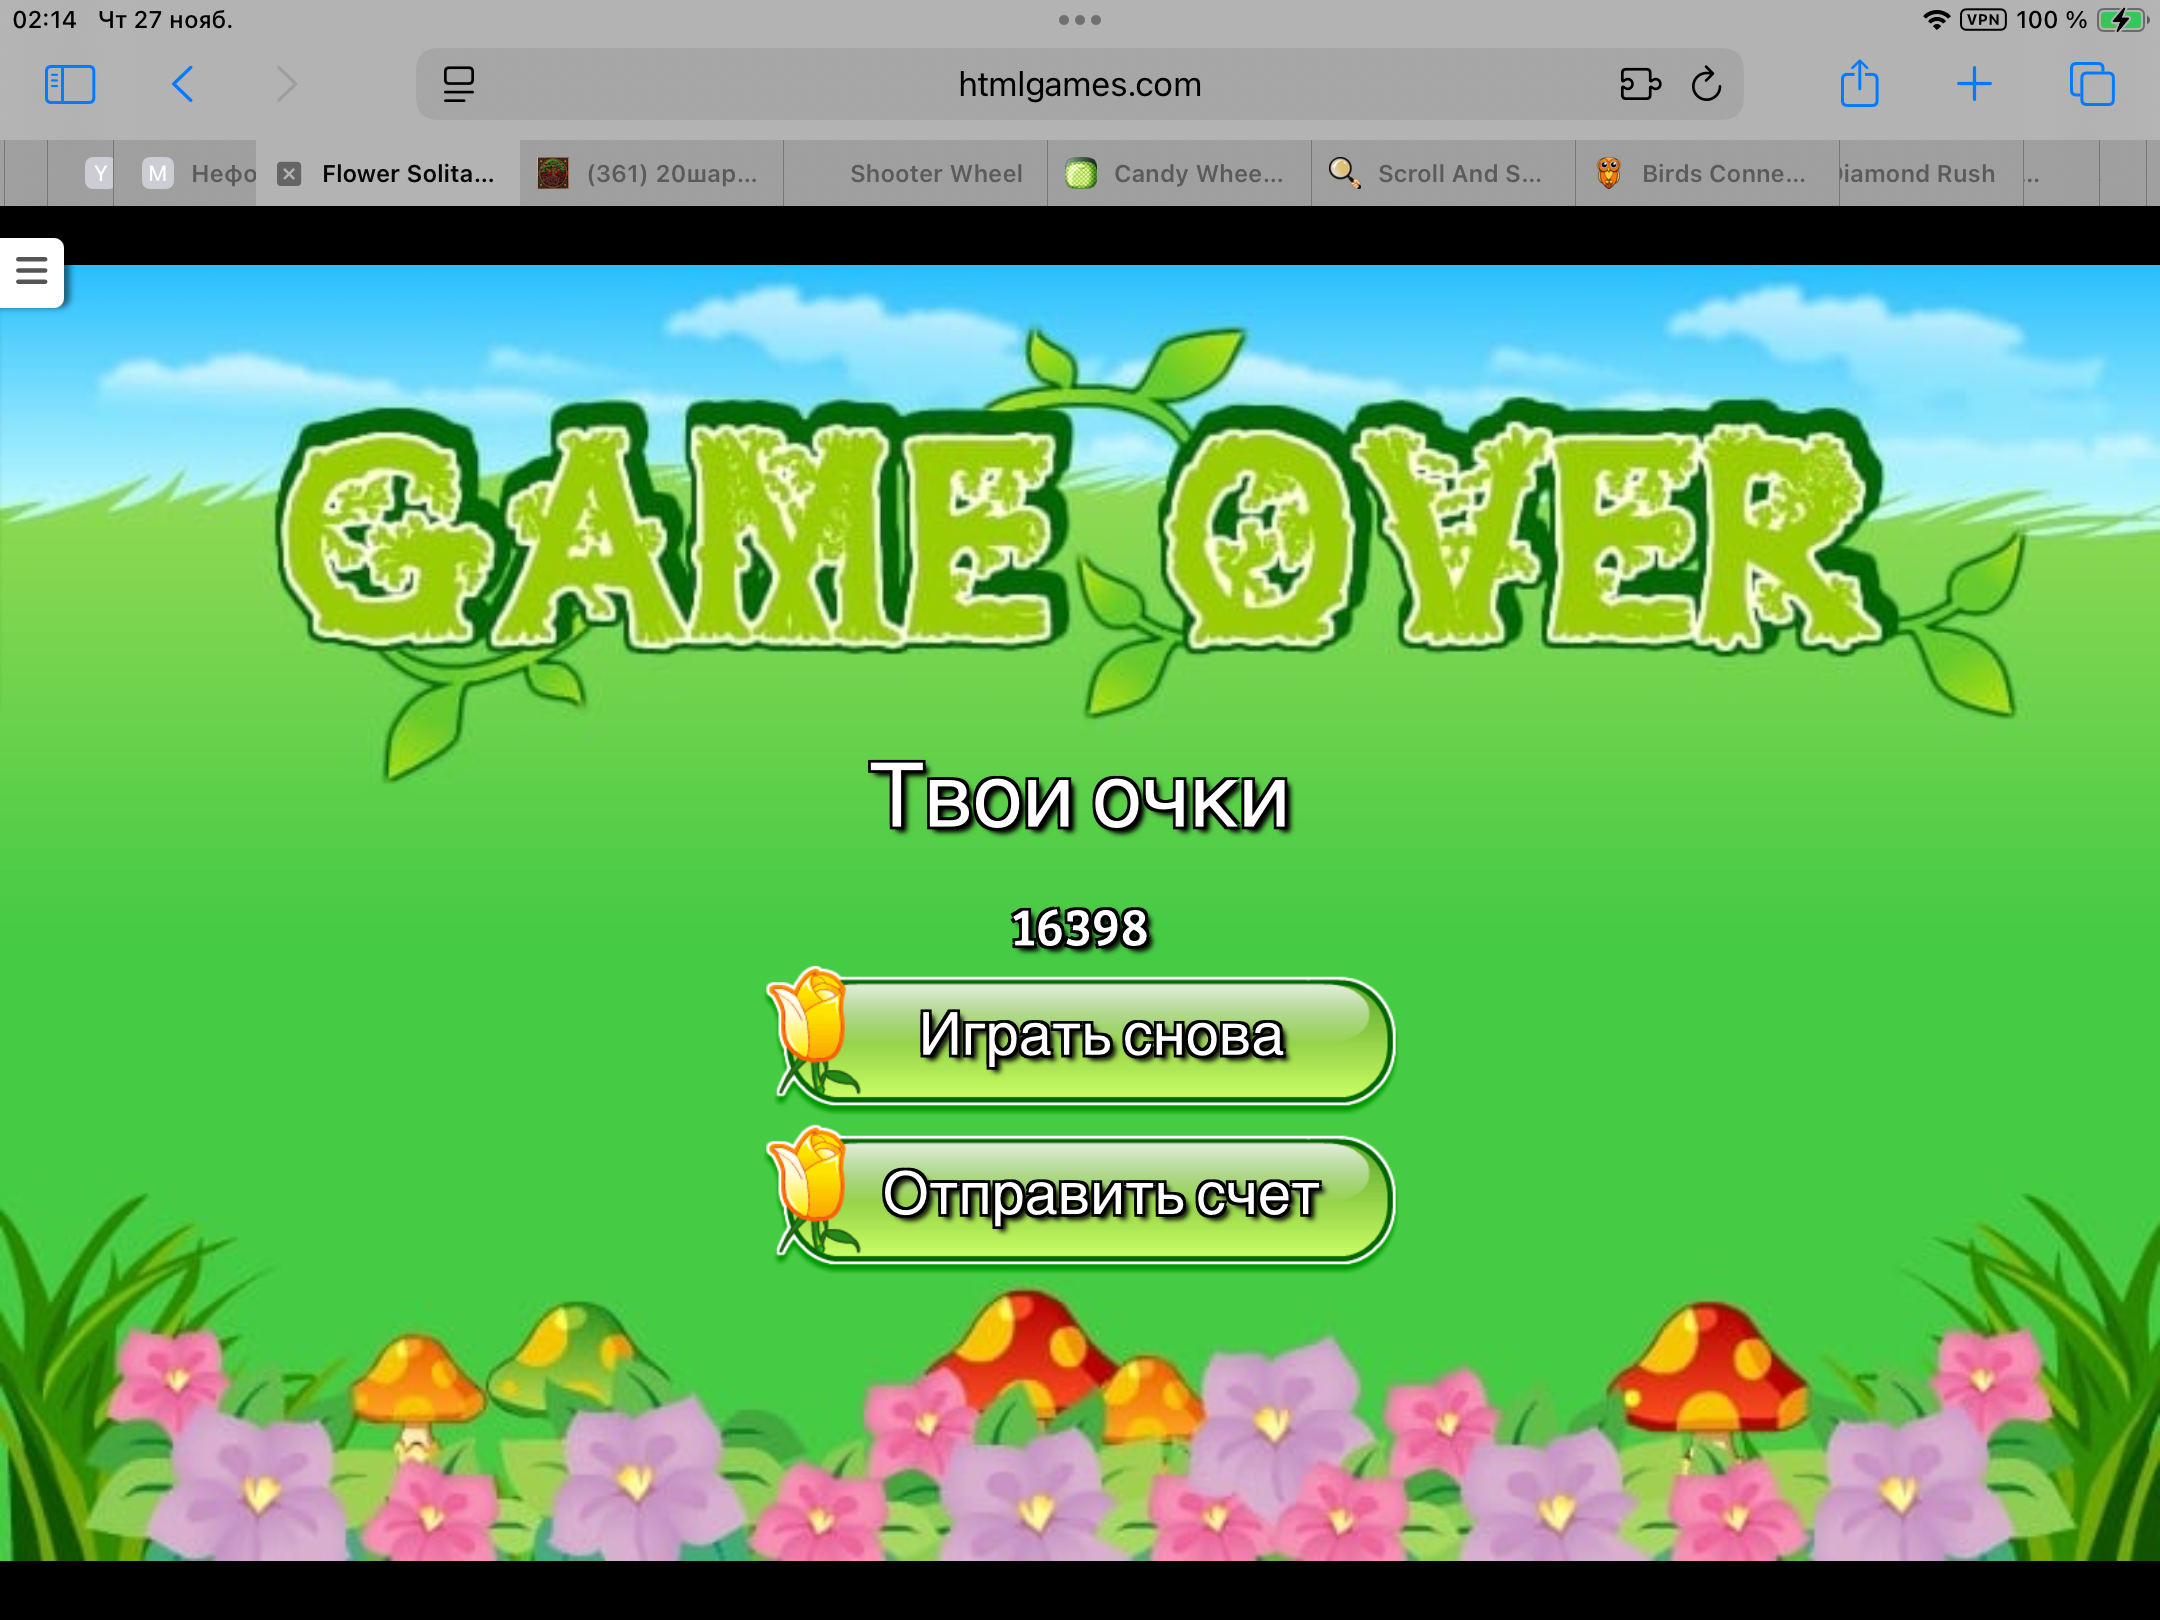Image resolution: width=2160 pixels, height=1620 pixels.
Task: Reload the htmlgames.com page
Action: tap(1706, 85)
